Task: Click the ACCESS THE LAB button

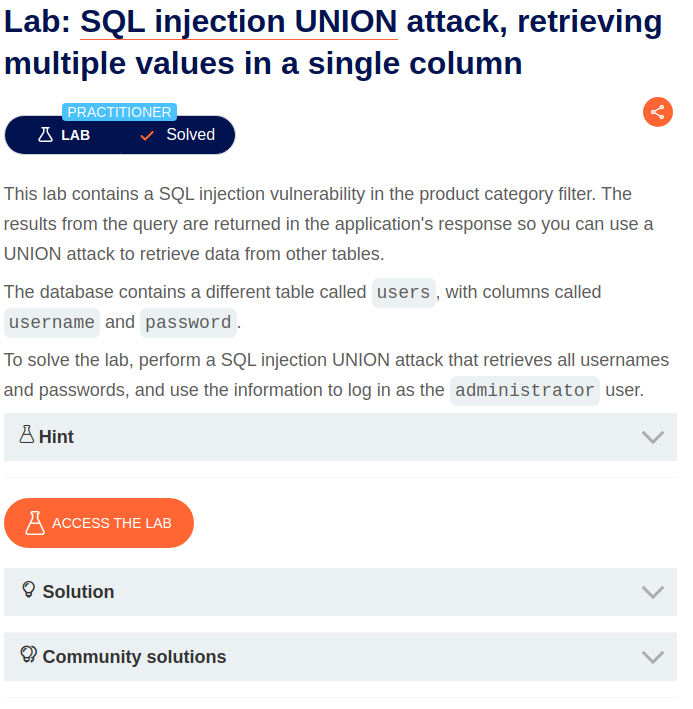Action: [99, 523]
